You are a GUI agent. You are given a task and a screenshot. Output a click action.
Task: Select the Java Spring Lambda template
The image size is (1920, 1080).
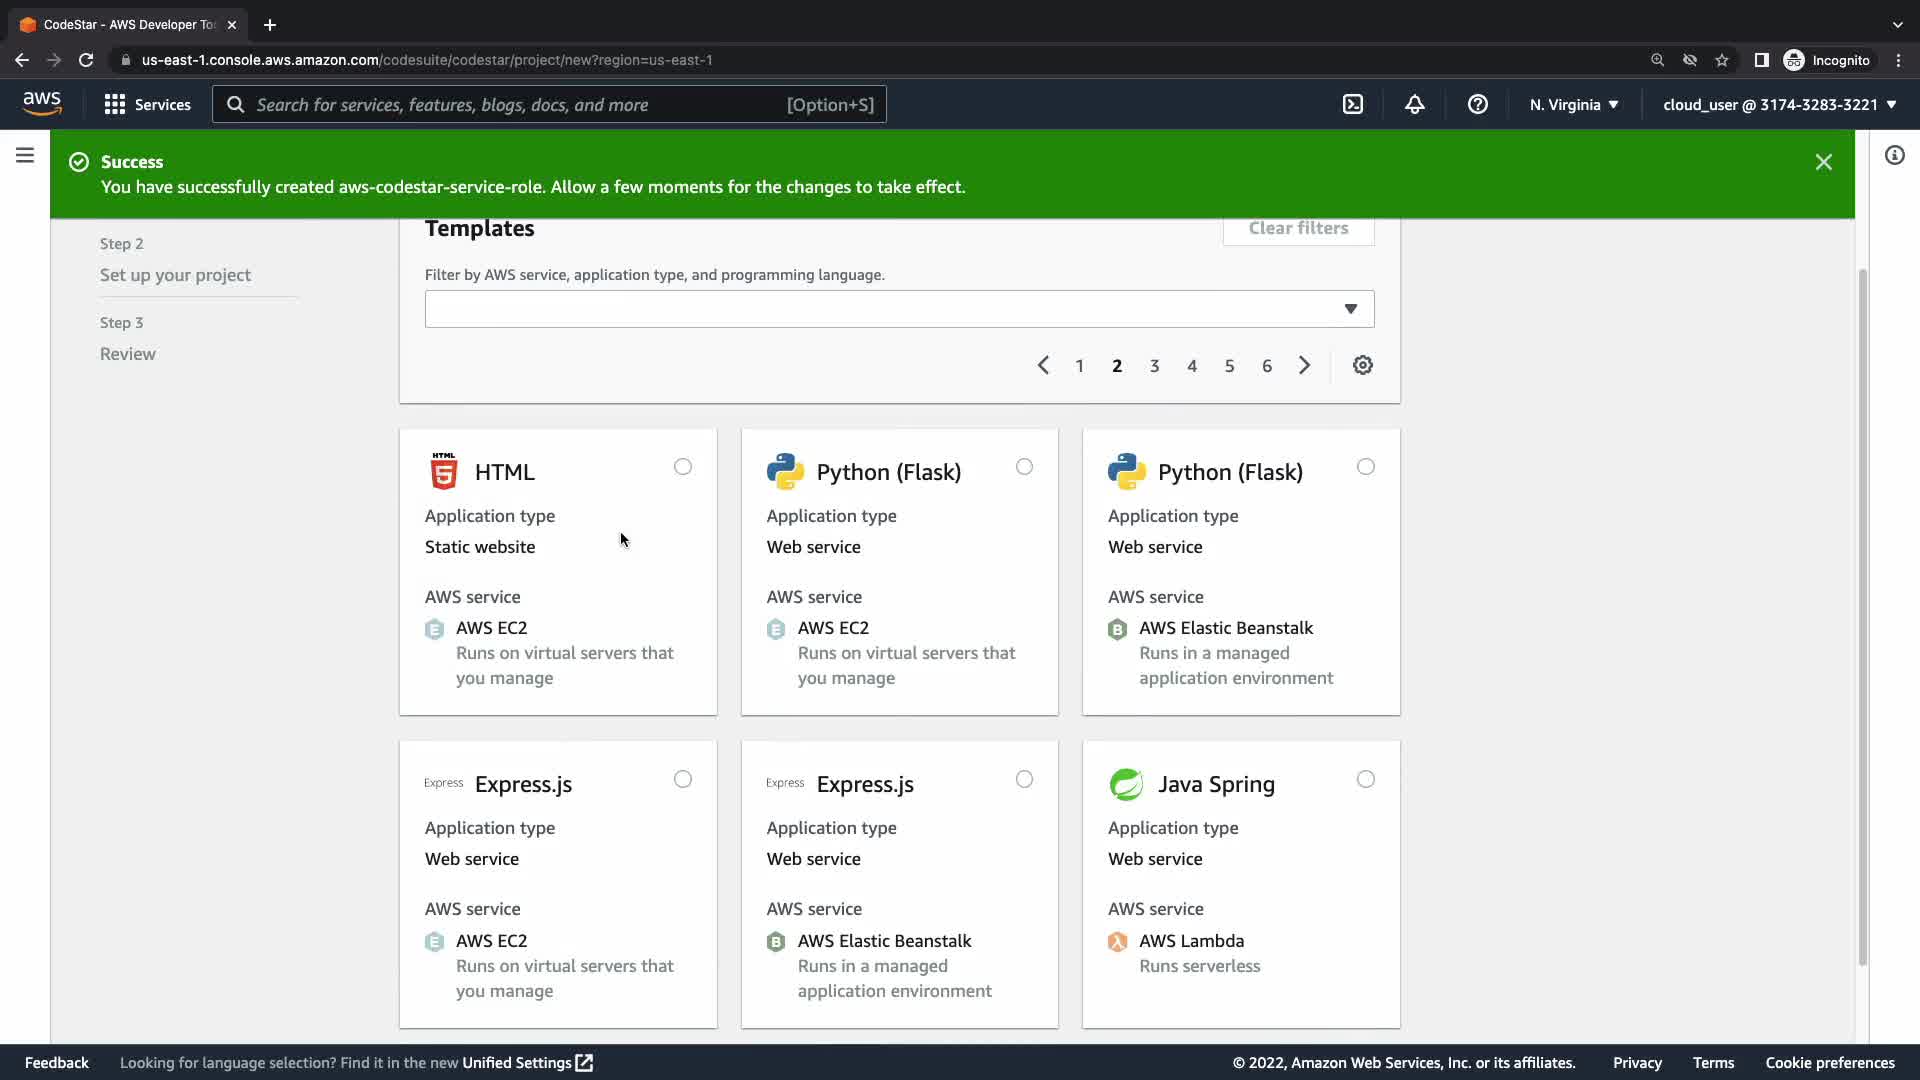pyautogui.click(x=1365, y=779)
